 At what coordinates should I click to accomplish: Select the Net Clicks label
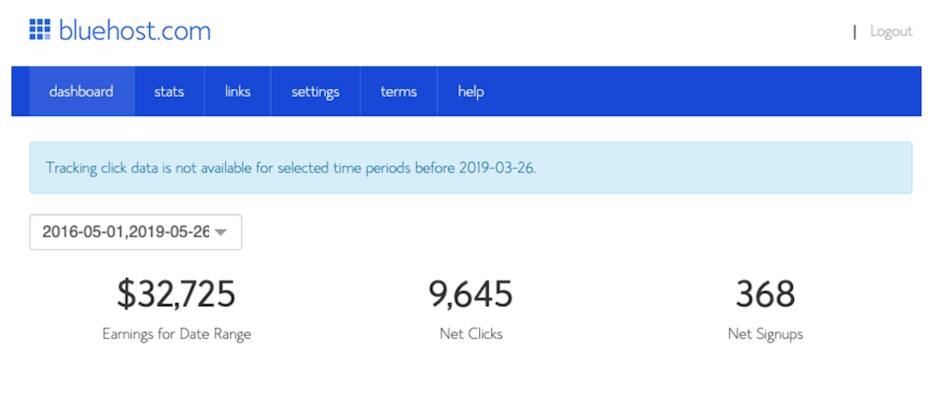click(471, 334)
